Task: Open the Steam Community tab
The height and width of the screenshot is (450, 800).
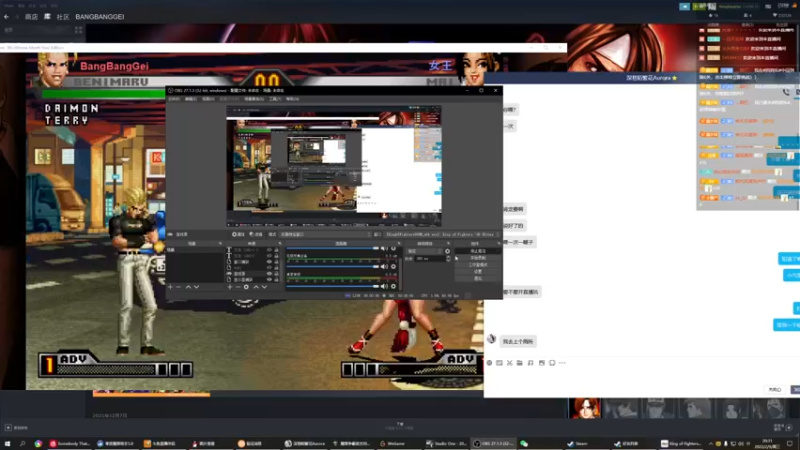Action: tap(63, 17)
